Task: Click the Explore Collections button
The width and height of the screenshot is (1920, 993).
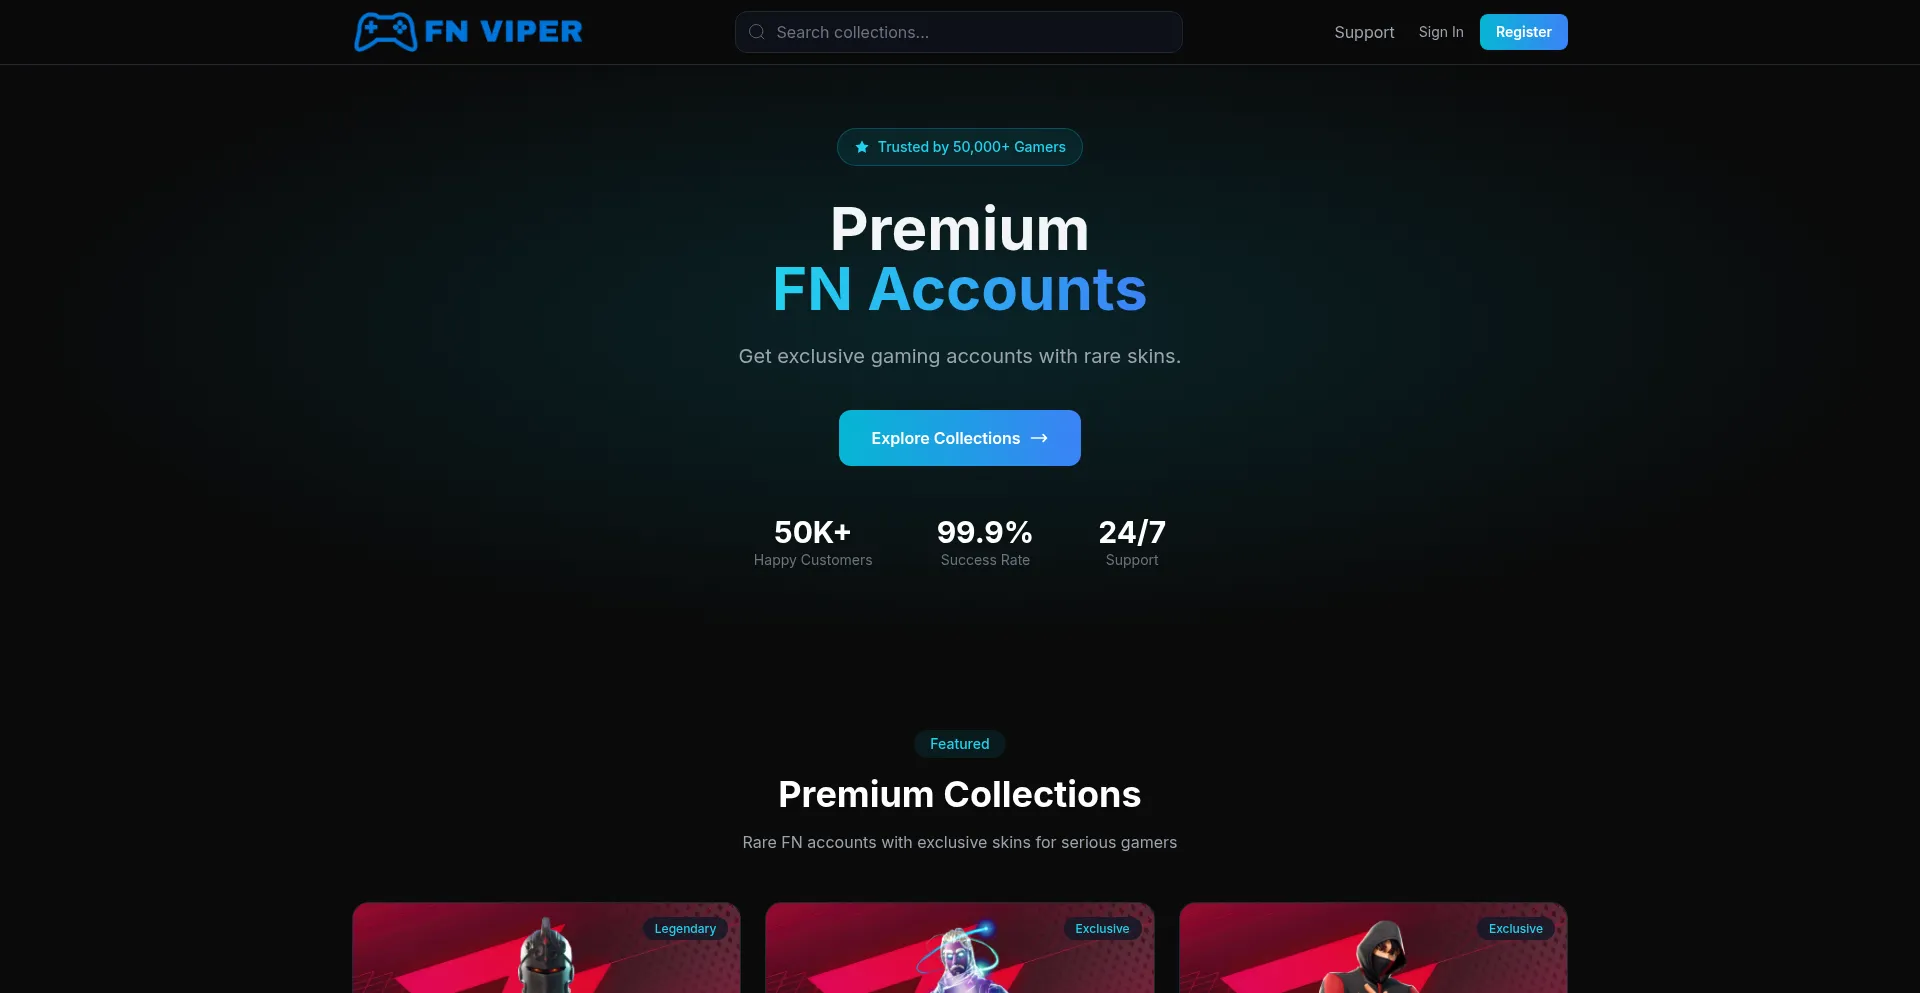Action: [959, 438]
